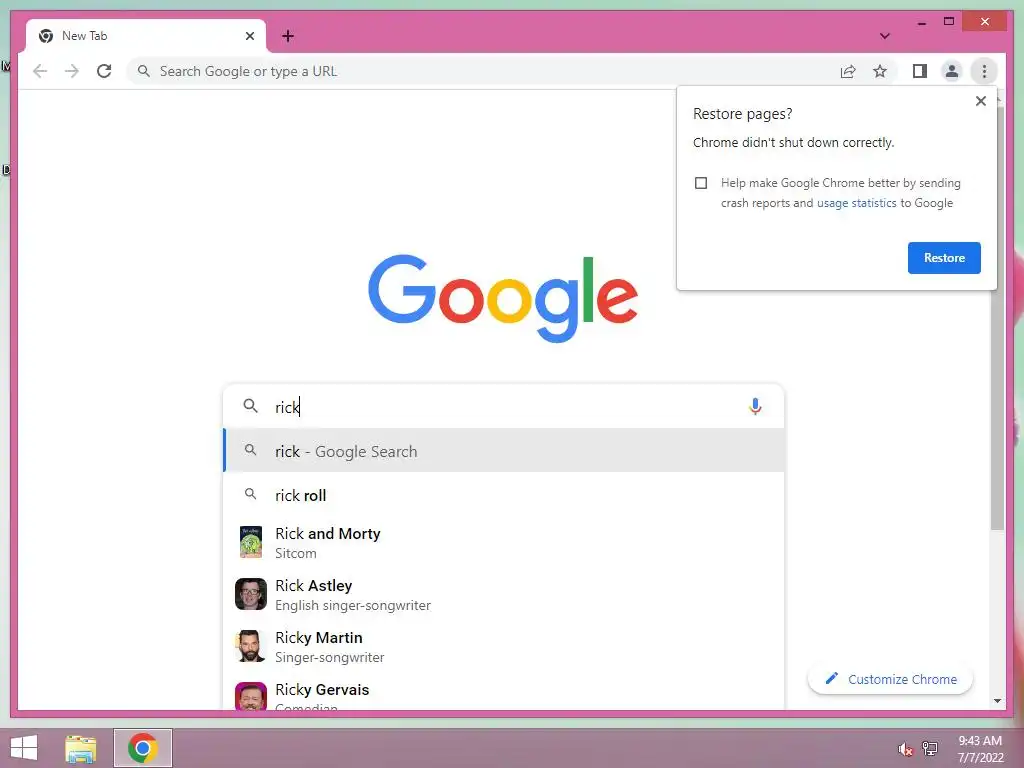Screen dimensions: 1024x768
Task: Open the taskbar clock showing 9:43 AM
Action: pos(980,749)
